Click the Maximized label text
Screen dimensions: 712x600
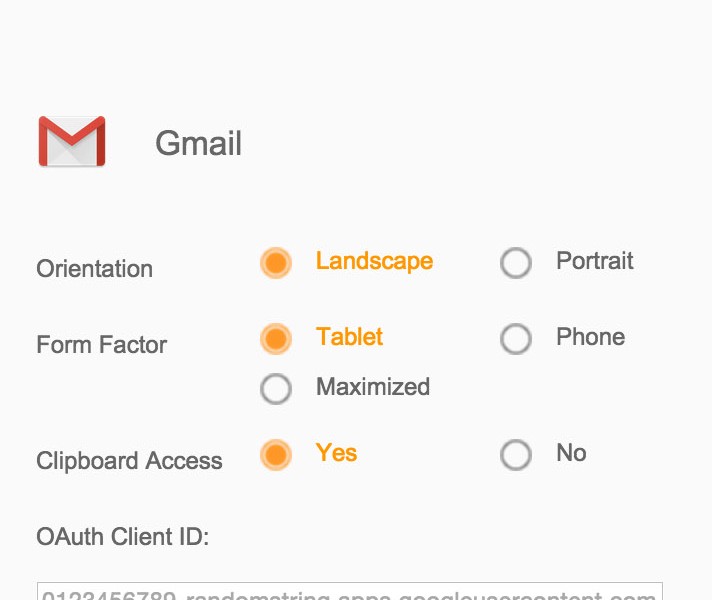point(373,388)
